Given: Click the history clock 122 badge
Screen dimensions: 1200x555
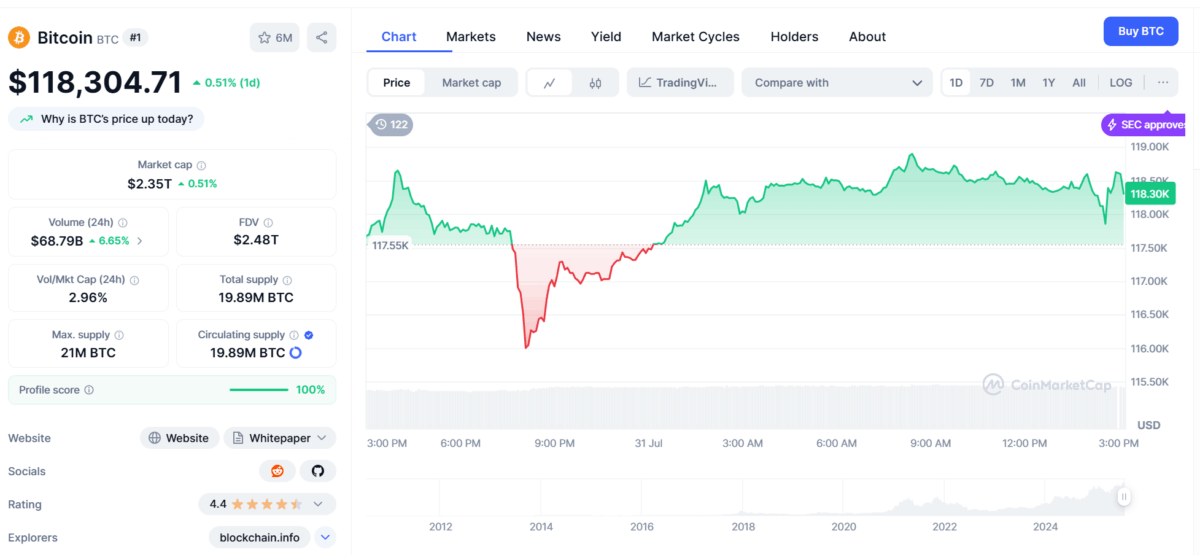Looking at the screenshot, I should tap(391, 125).
